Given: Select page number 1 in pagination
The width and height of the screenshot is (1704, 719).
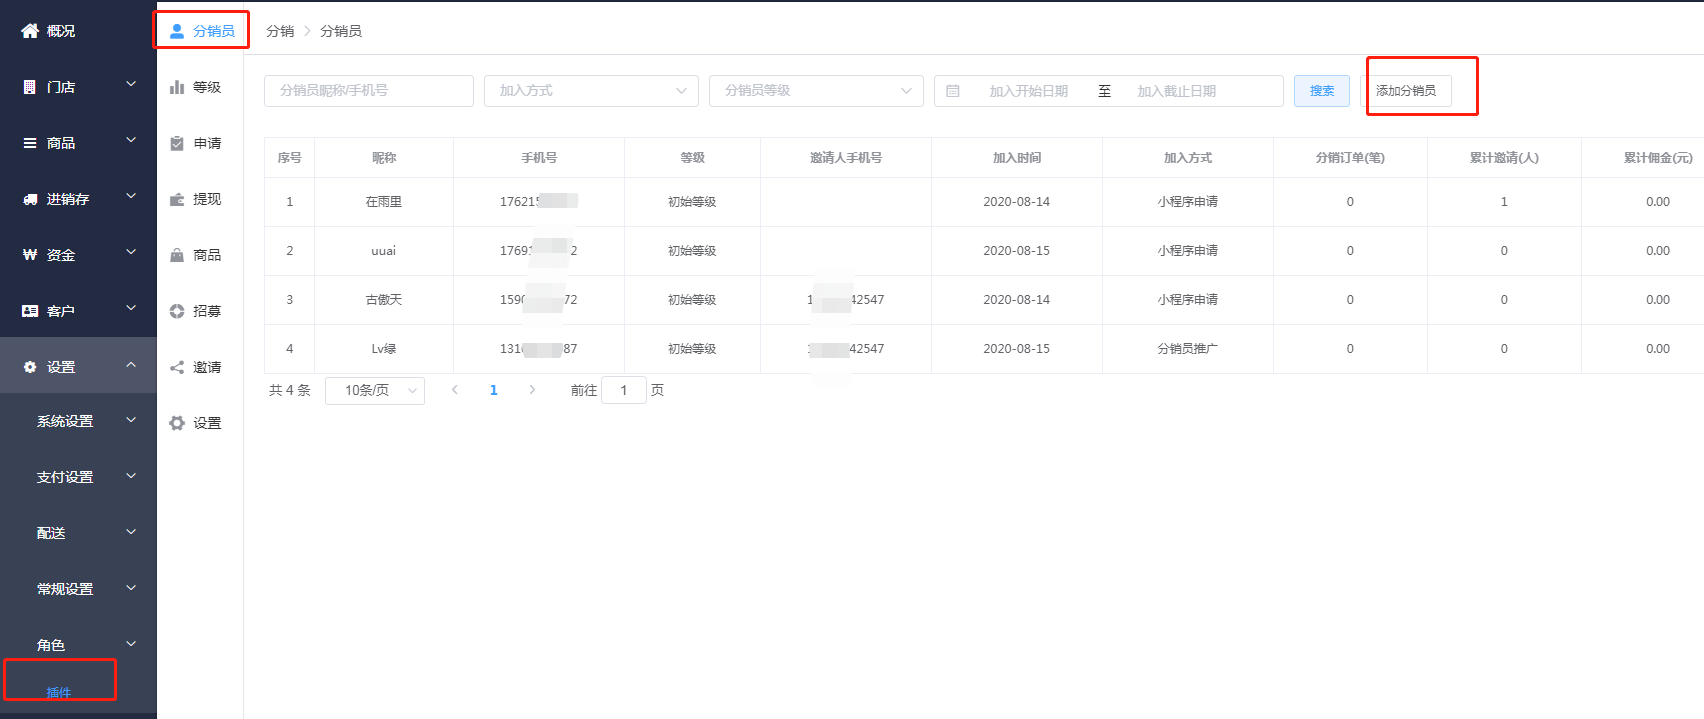Looking at the screenshot, I should [493, 390].
